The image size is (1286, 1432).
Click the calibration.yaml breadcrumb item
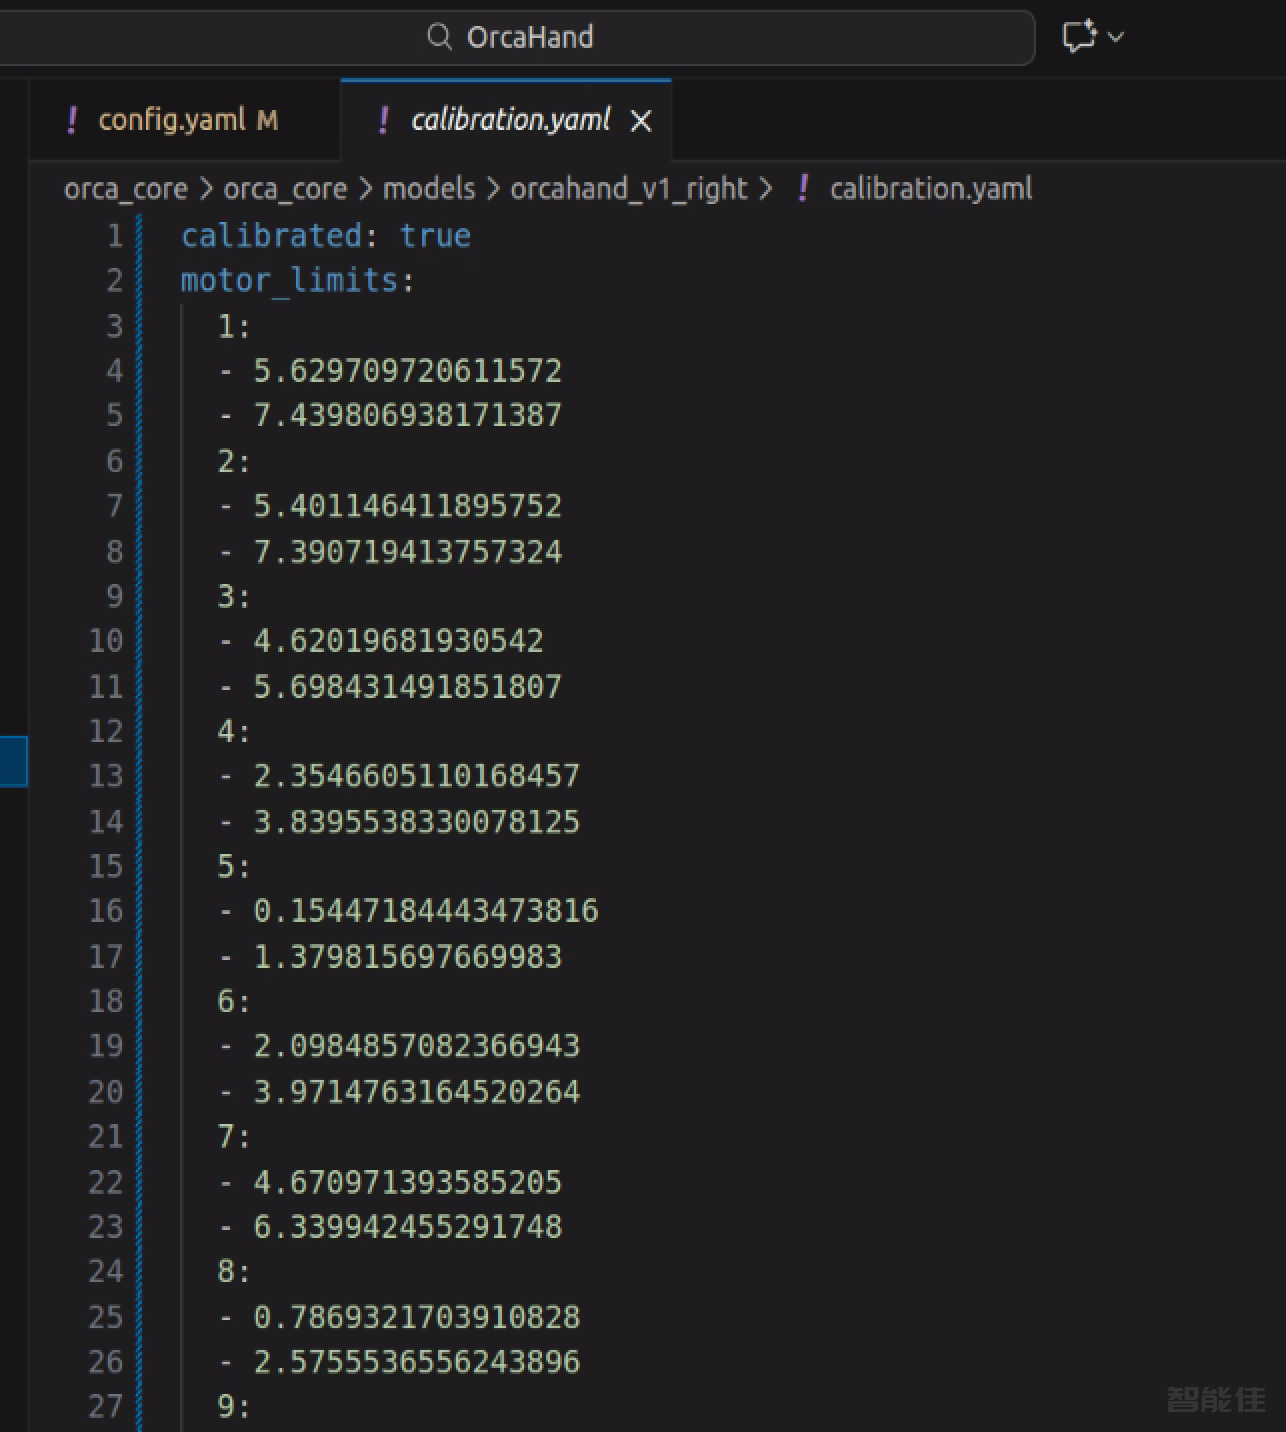point(930,188)
